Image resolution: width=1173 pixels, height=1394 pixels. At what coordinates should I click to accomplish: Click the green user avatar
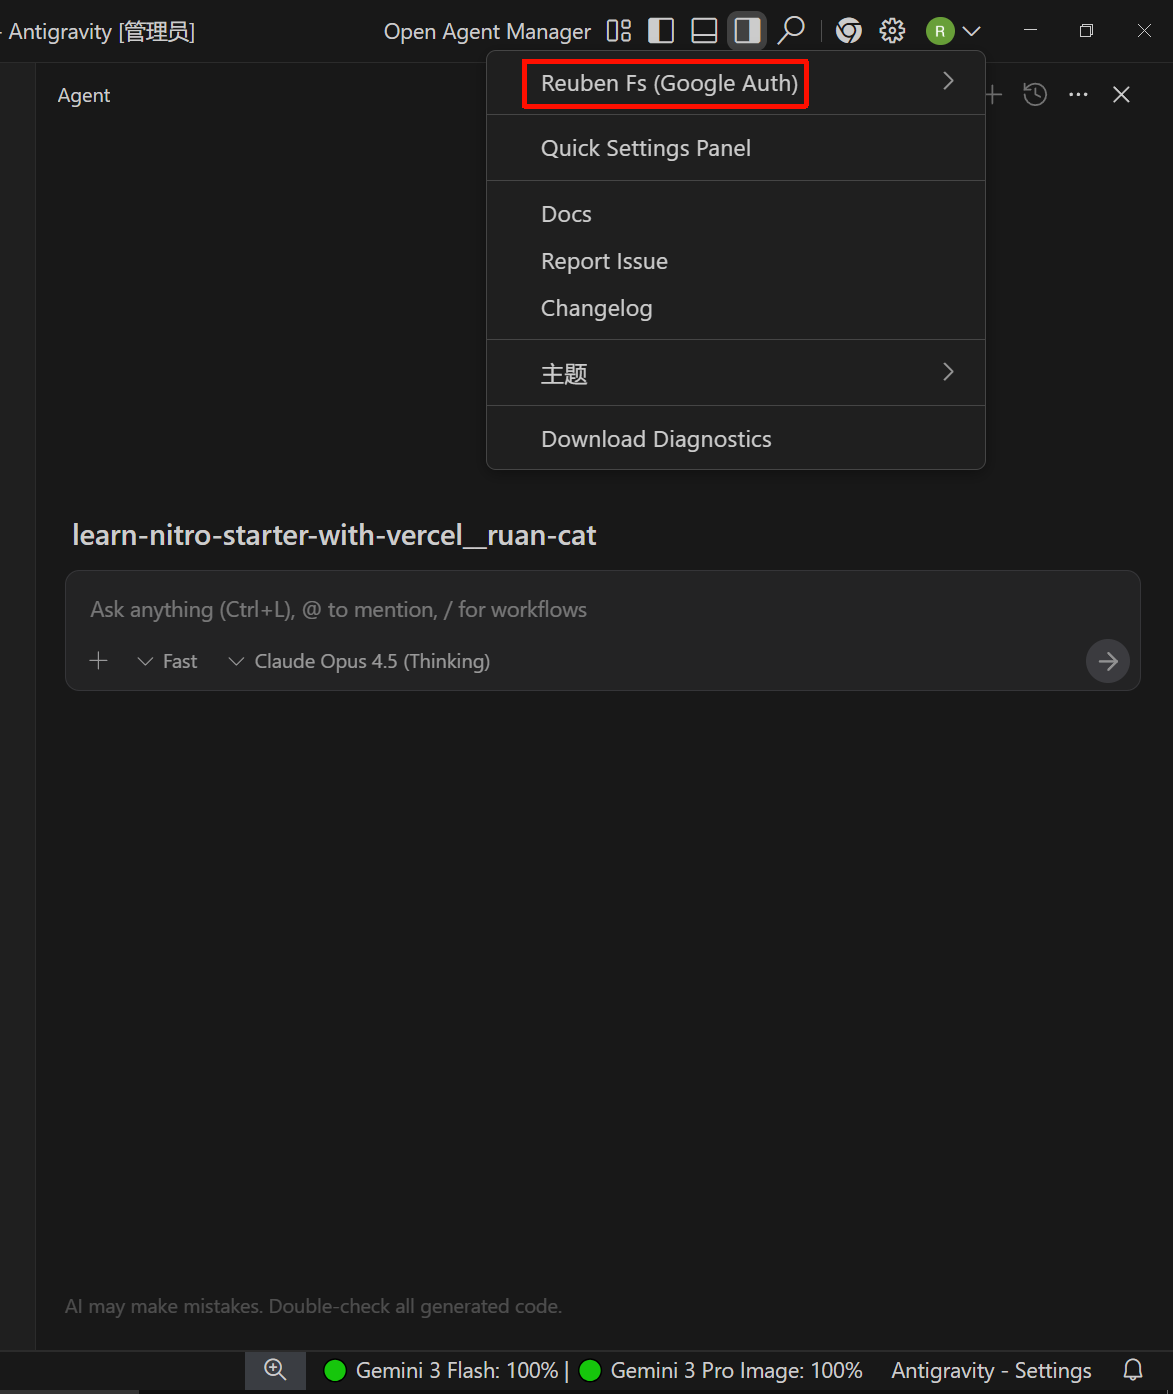click(x=940, y=31)
